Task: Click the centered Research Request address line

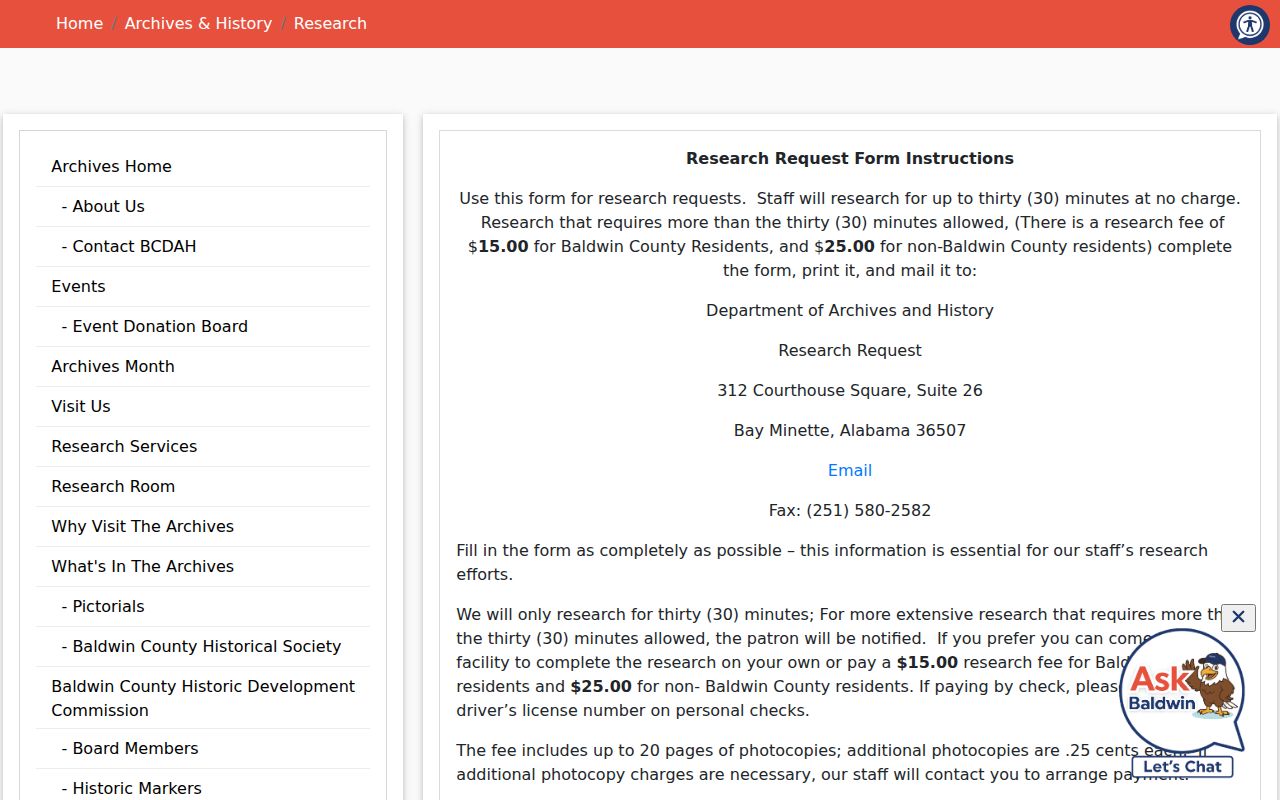Action: [850, 350]
